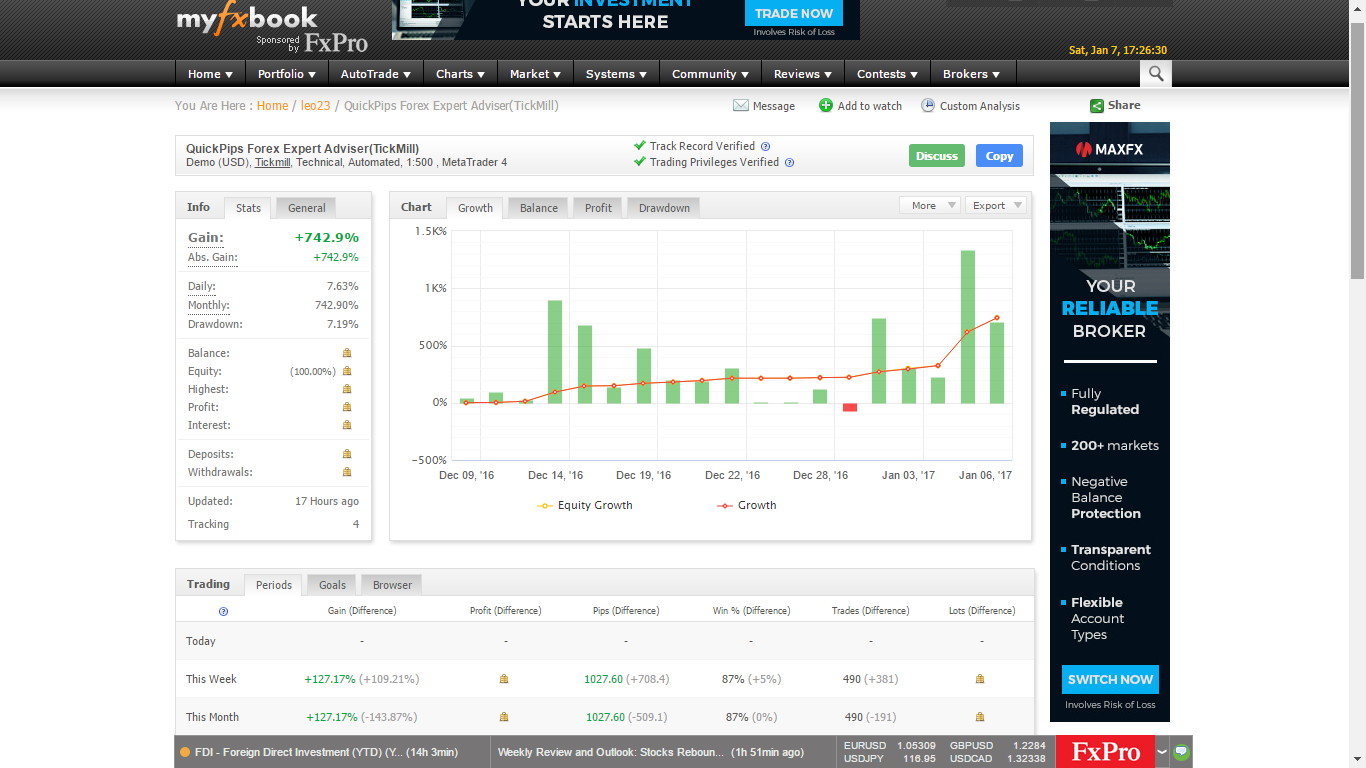Image resolution: width=1366 pixels, height=768 pixels.
Task: Open the Market dropdown menu
Action: (535, 74)
